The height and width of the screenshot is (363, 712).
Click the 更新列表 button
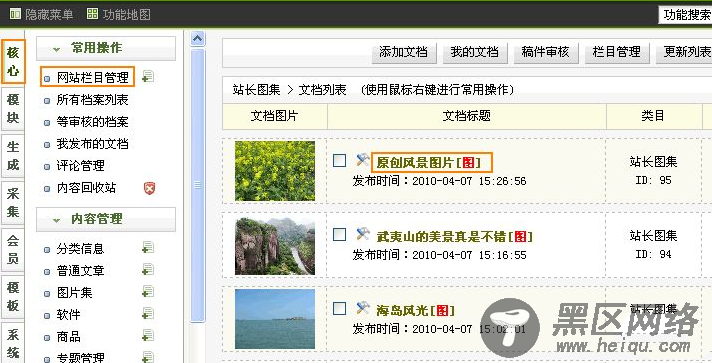click(684, 52)
